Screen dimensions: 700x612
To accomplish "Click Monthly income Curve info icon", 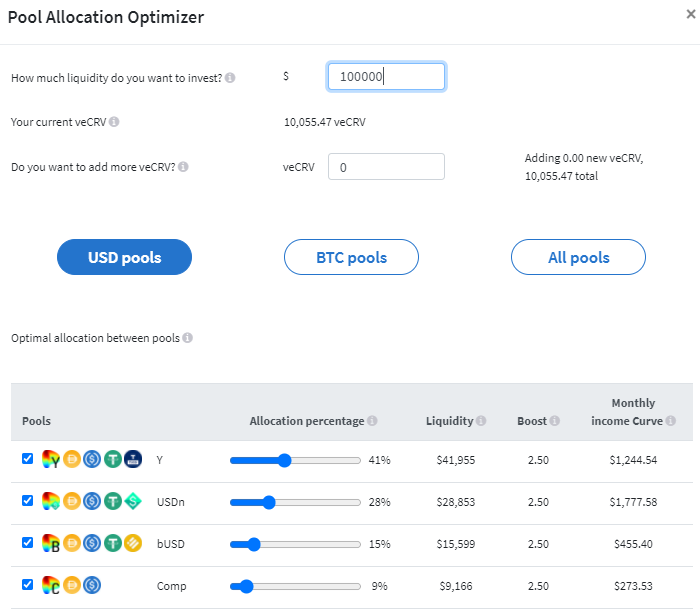I will 671,420.
